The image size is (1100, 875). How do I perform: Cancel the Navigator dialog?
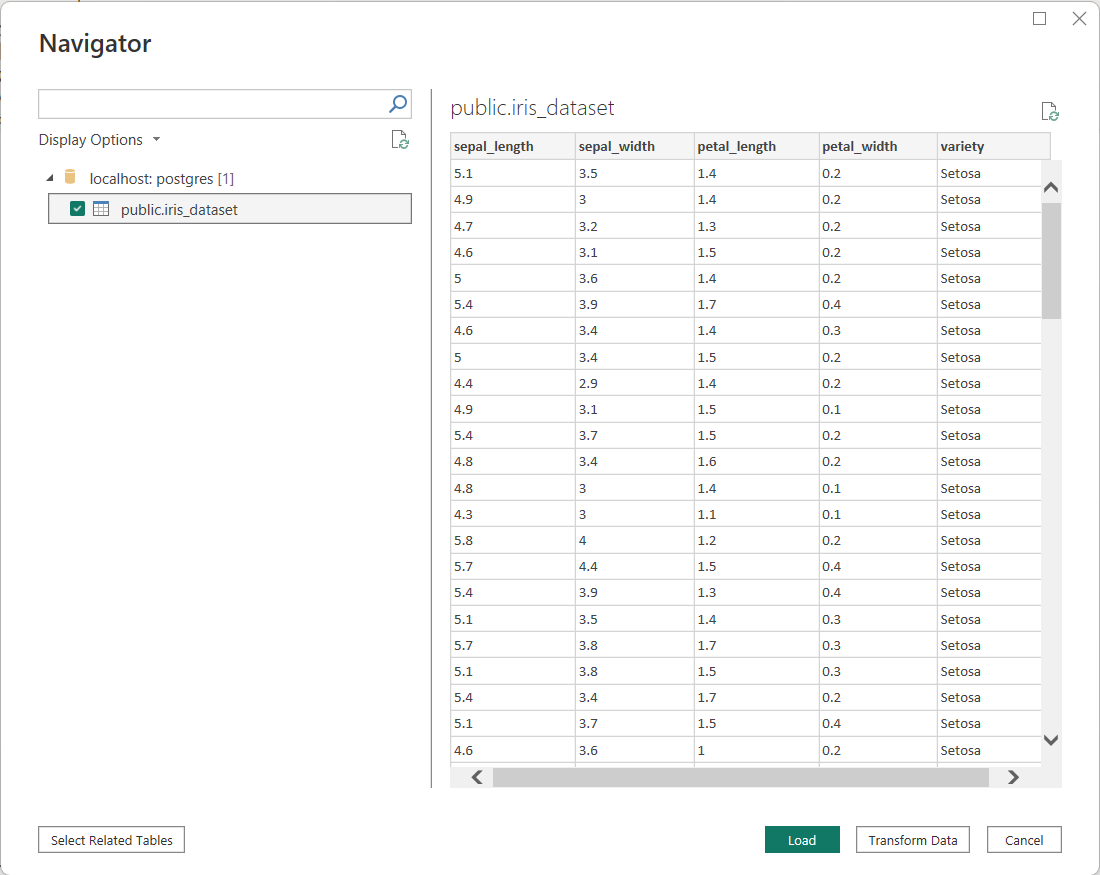tap(1023, 840)
